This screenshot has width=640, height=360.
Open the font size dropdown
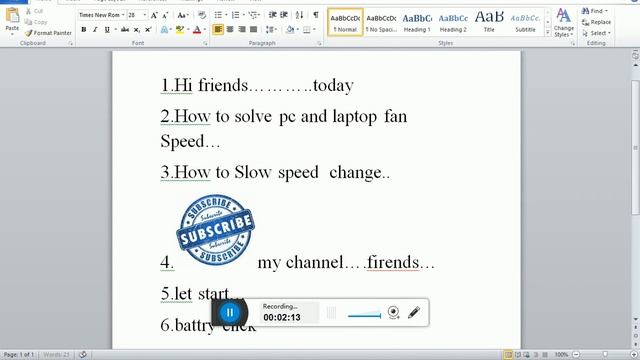coord(144,15)
